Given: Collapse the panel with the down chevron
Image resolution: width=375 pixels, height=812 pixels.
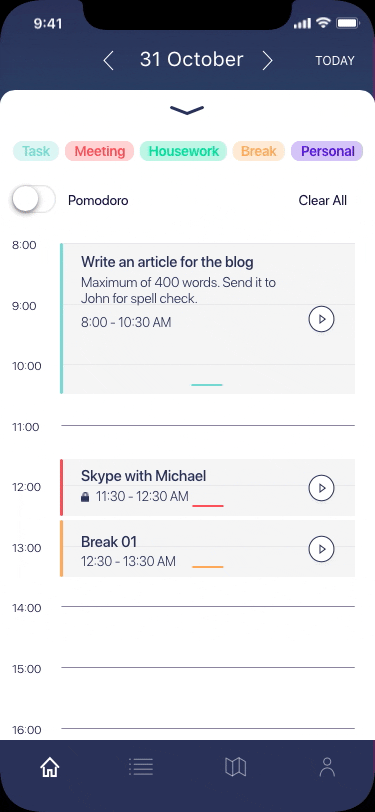Looking at the screenshot, I should click(x=187, y=110).
